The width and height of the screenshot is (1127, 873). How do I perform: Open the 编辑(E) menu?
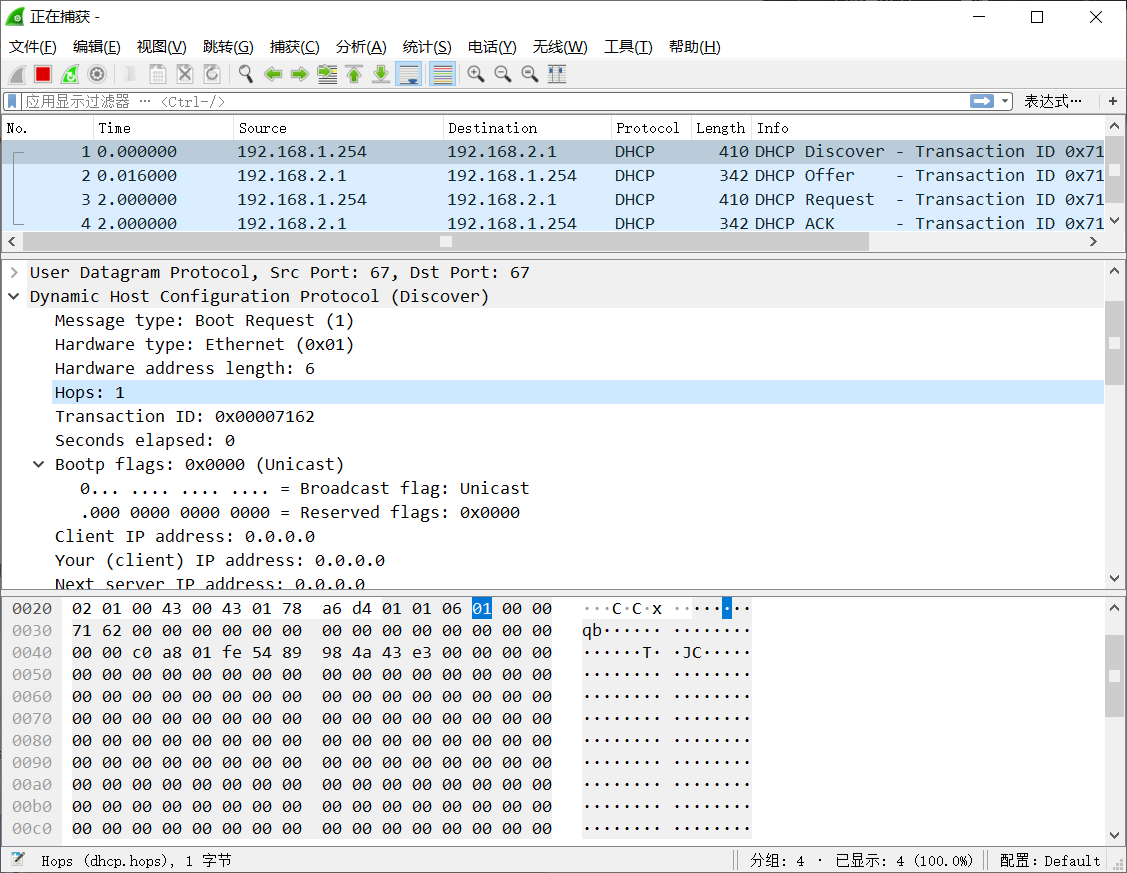point(97,47)
